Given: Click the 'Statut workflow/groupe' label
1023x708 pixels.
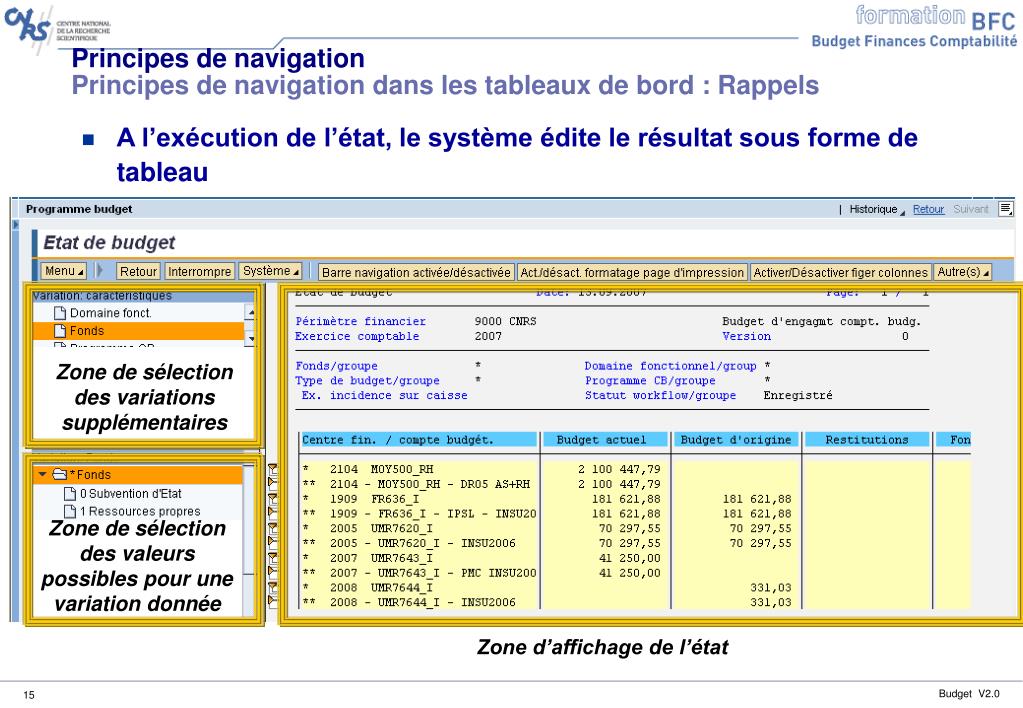Looking at the screenshot, I should pos(660,395).
